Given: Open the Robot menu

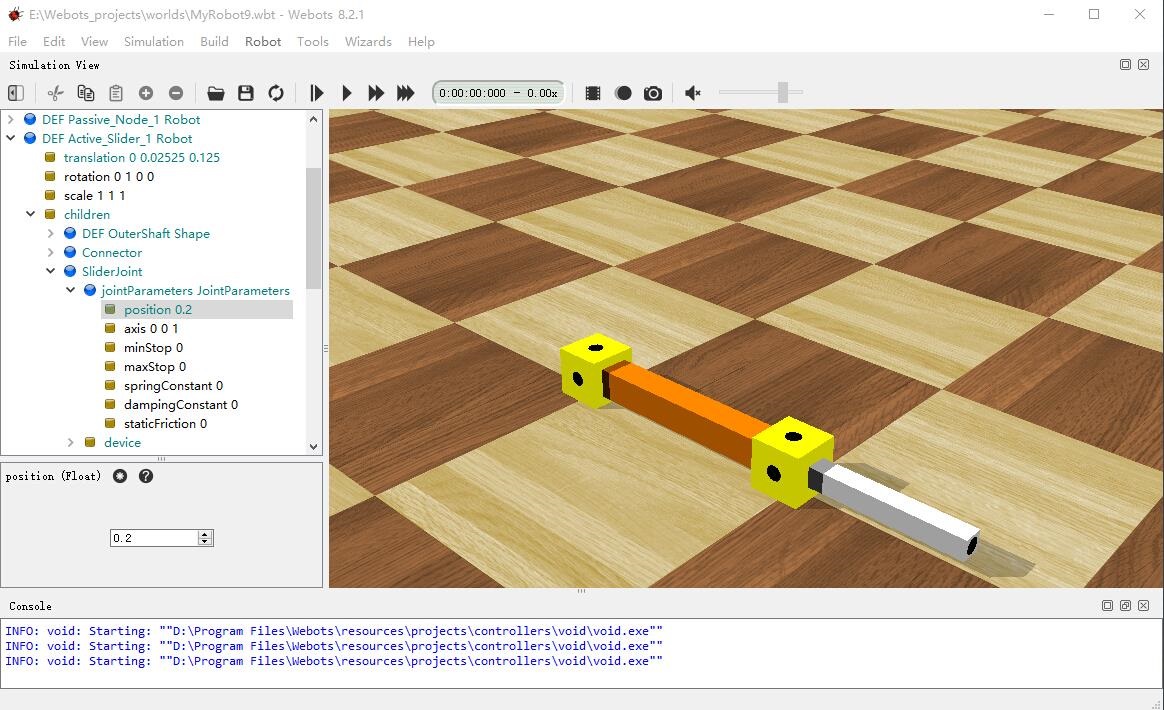Looking at the screenshot, I should [263, 42].
